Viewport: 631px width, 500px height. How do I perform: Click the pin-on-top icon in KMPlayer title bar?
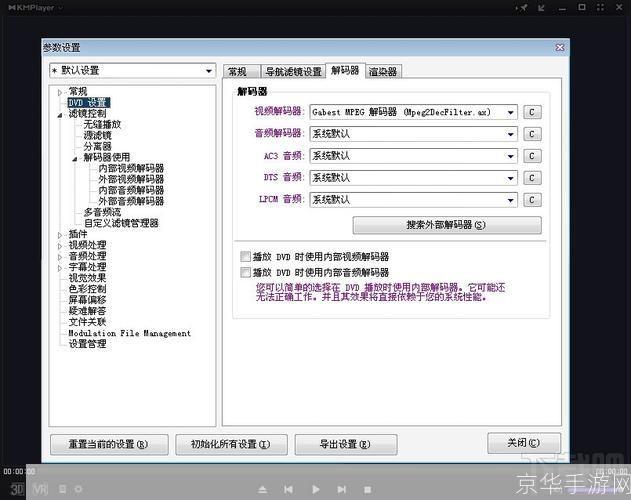point(522,8)
